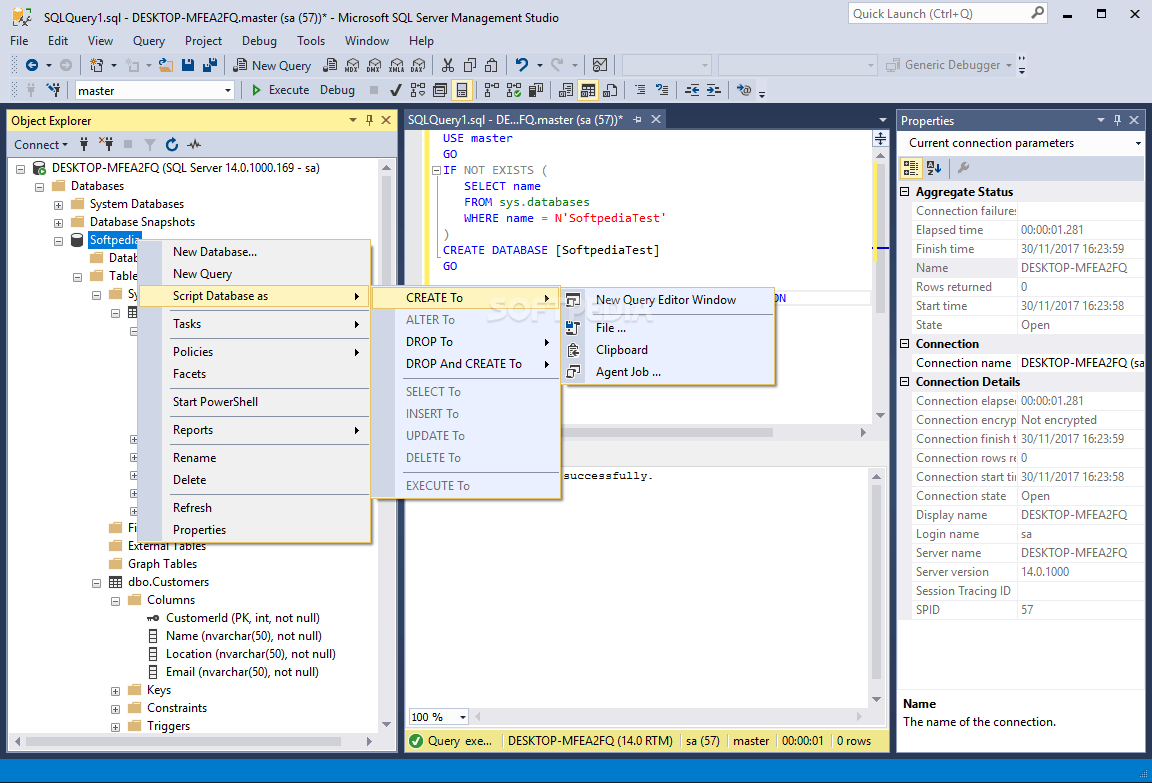Refresh the Object Explorer tree

172,145
